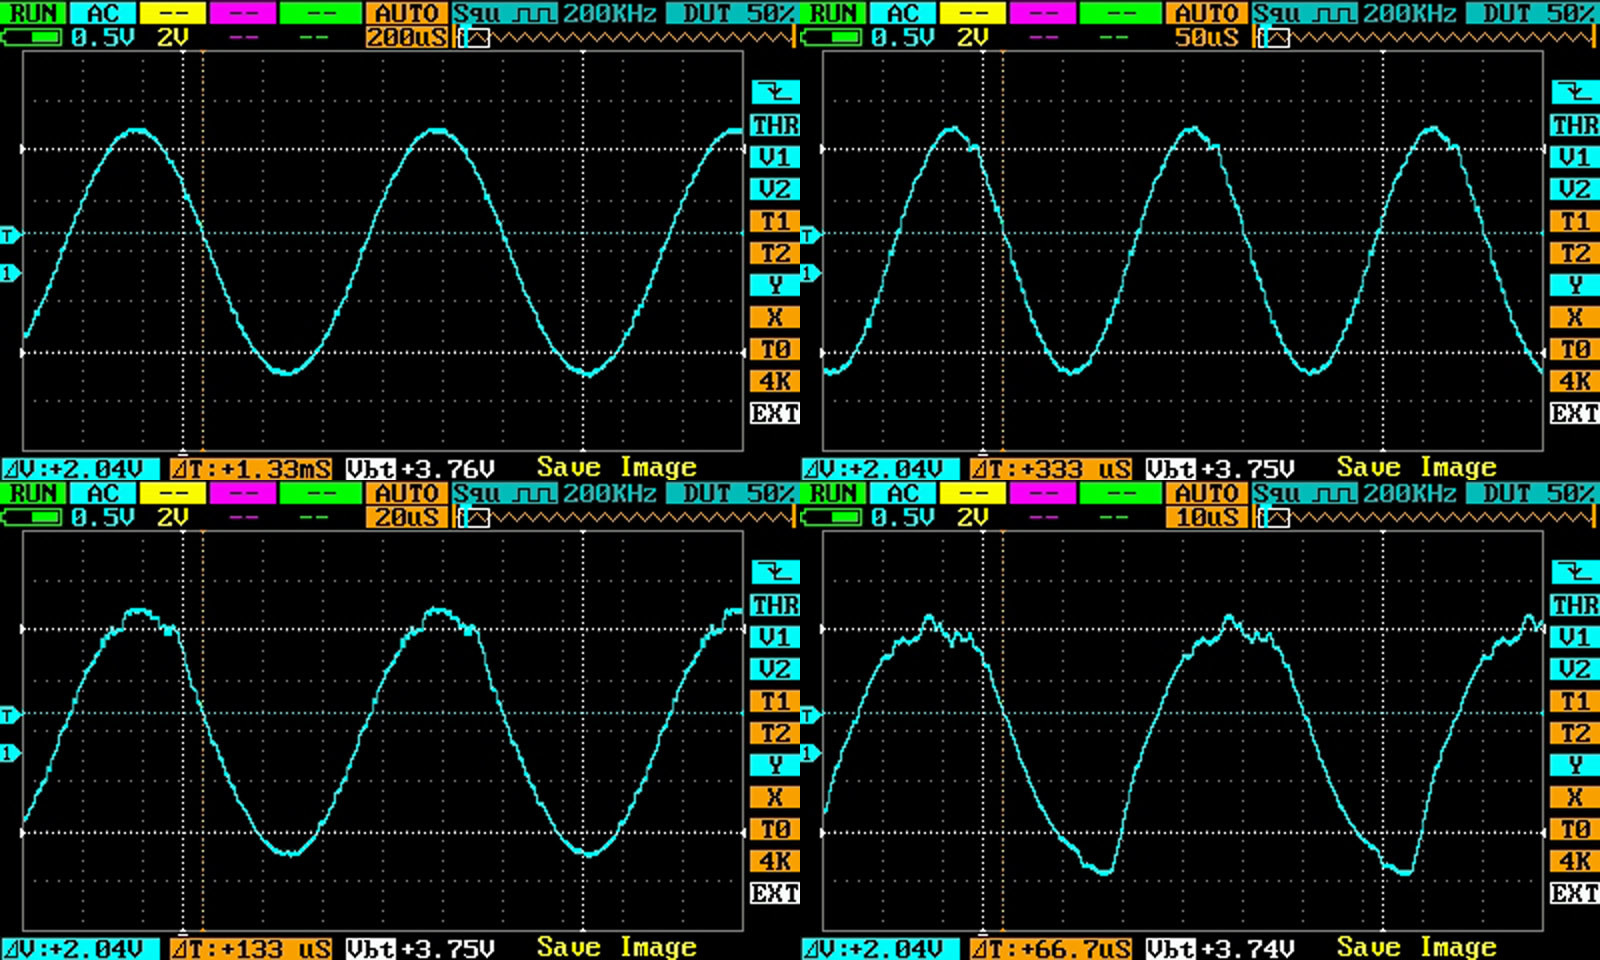The height and width of the screenshot is (960, 1600).
Task: Click the battery icon in the top-right scope
Action: click(x=832, y=38)
